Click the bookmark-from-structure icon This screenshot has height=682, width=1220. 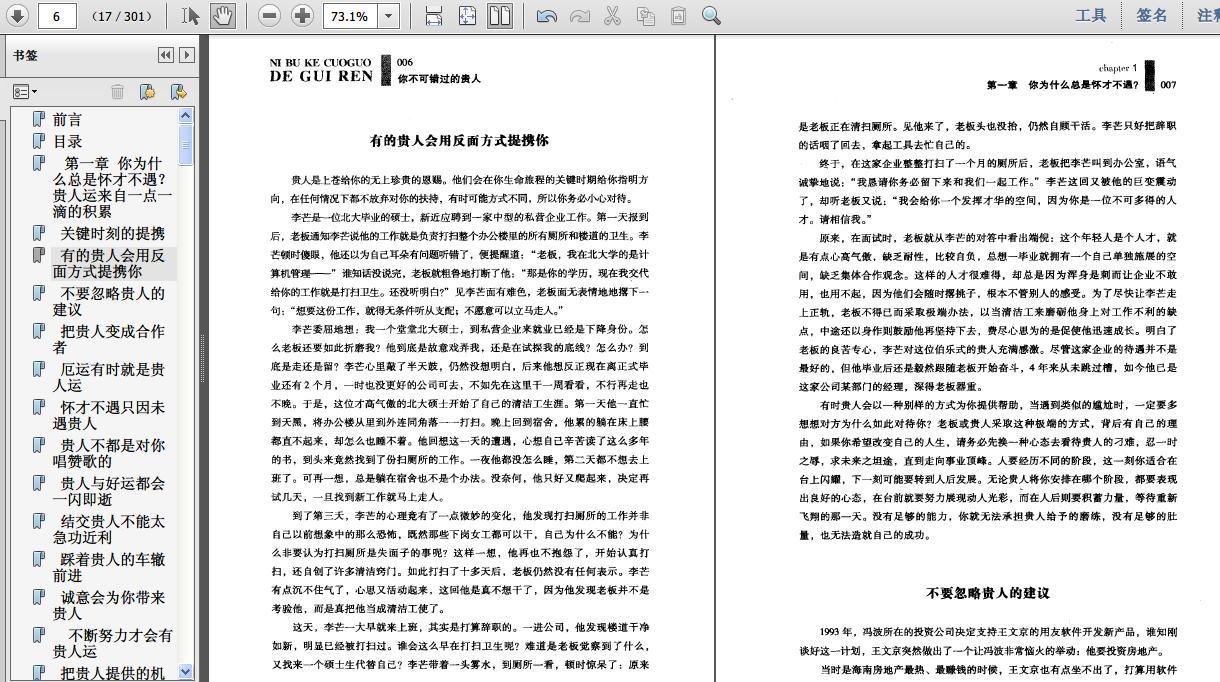tap(178, 92)
